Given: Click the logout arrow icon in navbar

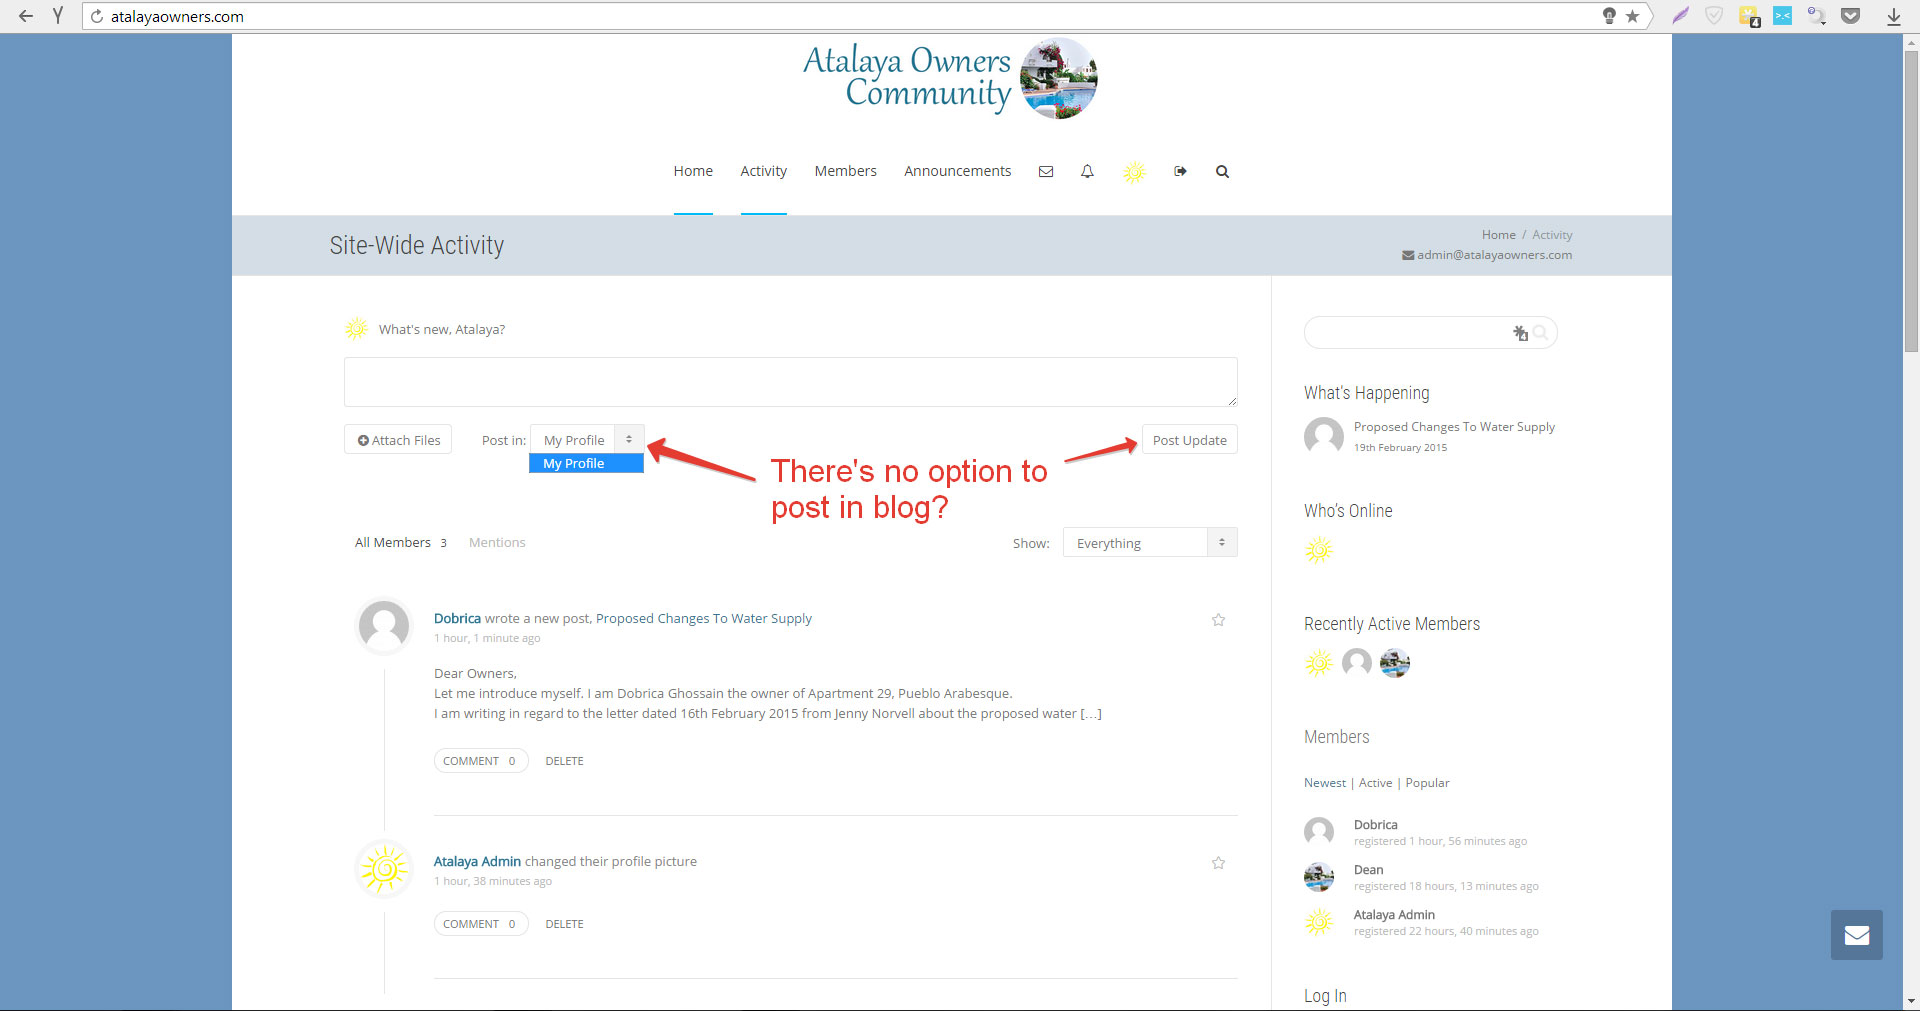Looking at the screenshot, I should pyautogui.click(x=1180, y=172).
